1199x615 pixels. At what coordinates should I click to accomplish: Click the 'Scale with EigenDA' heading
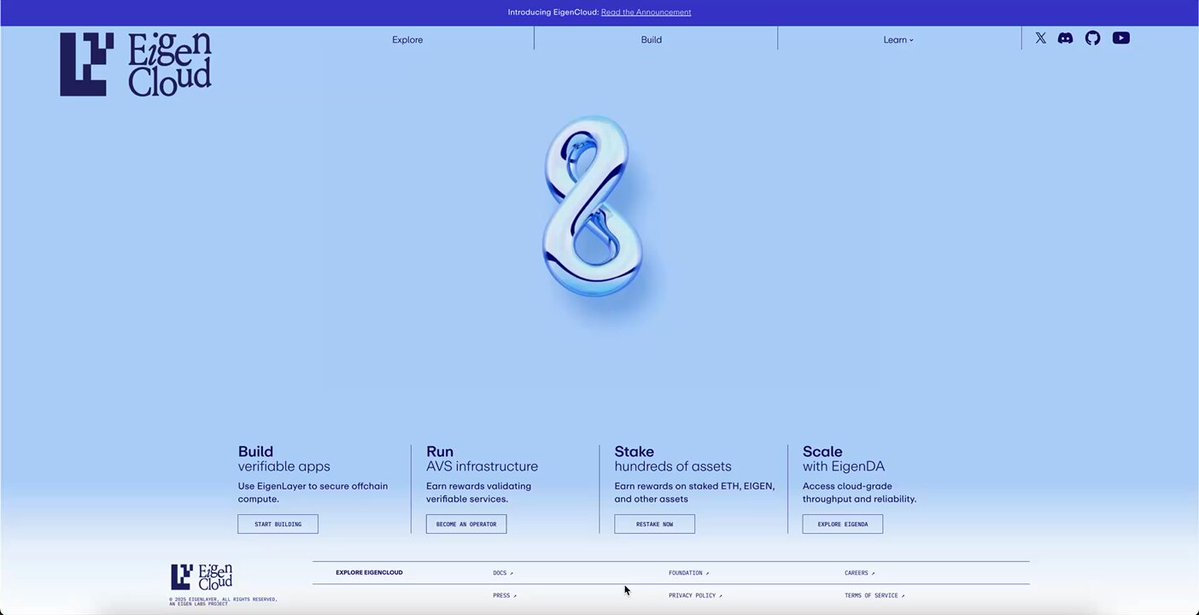click(843, 459)
